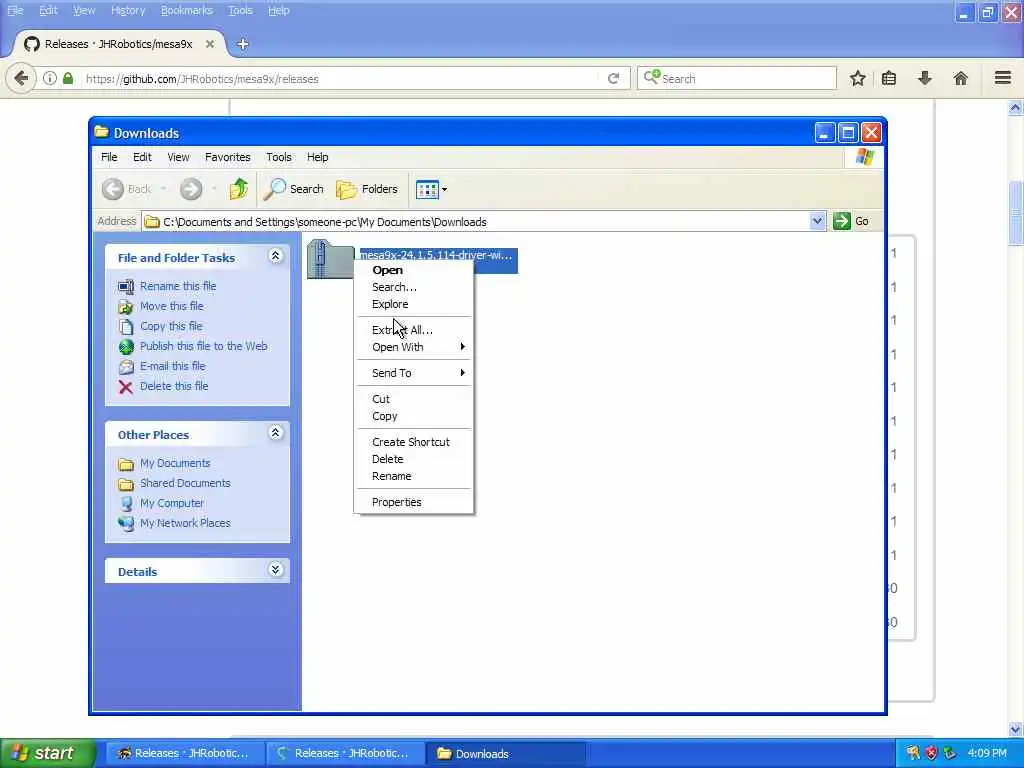Open My Documents in Other Places
This screenshot has height=768, width=1024.
pos(175,463)
